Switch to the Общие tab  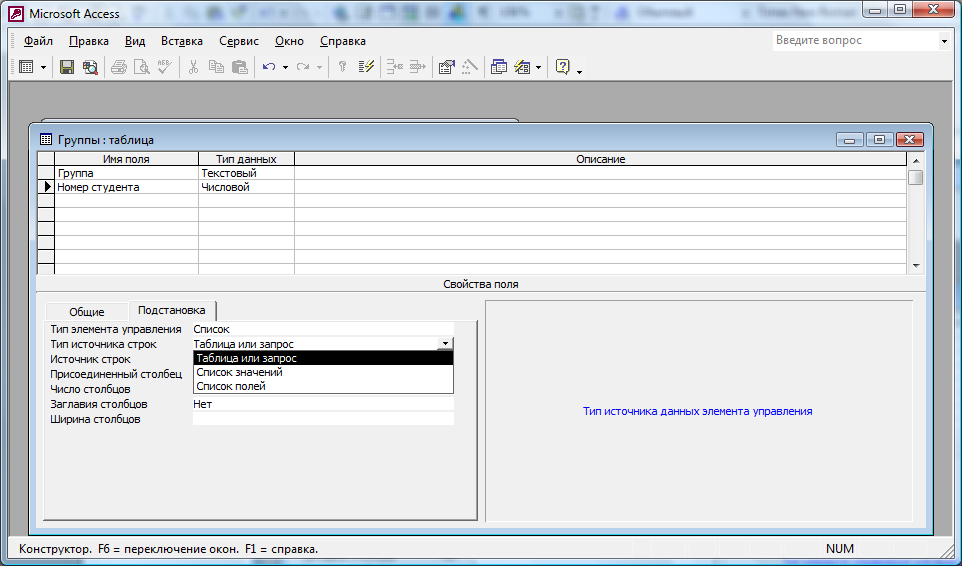tap(87, 312)
